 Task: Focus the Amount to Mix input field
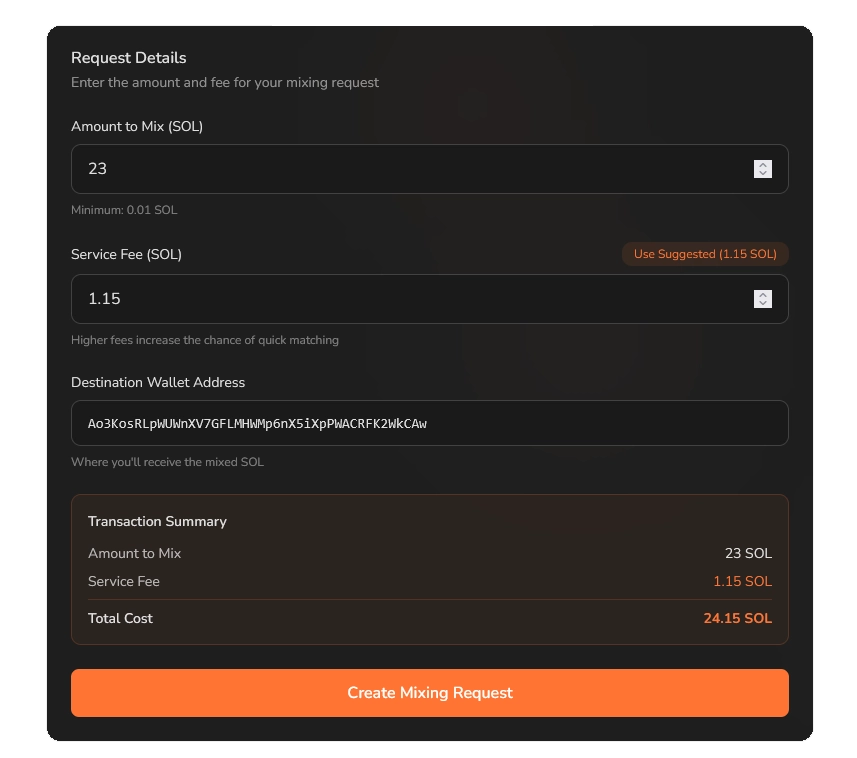click(x=400, y=169)
